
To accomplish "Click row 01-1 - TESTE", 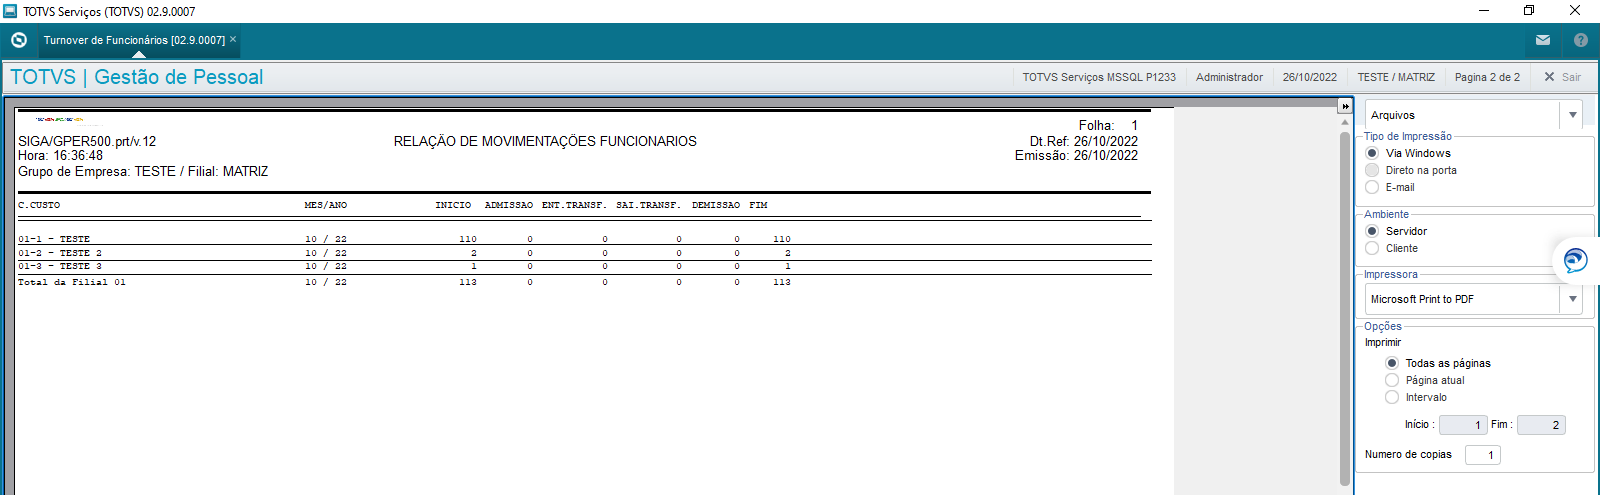I will pyautogui.click(x=404, y=239).
